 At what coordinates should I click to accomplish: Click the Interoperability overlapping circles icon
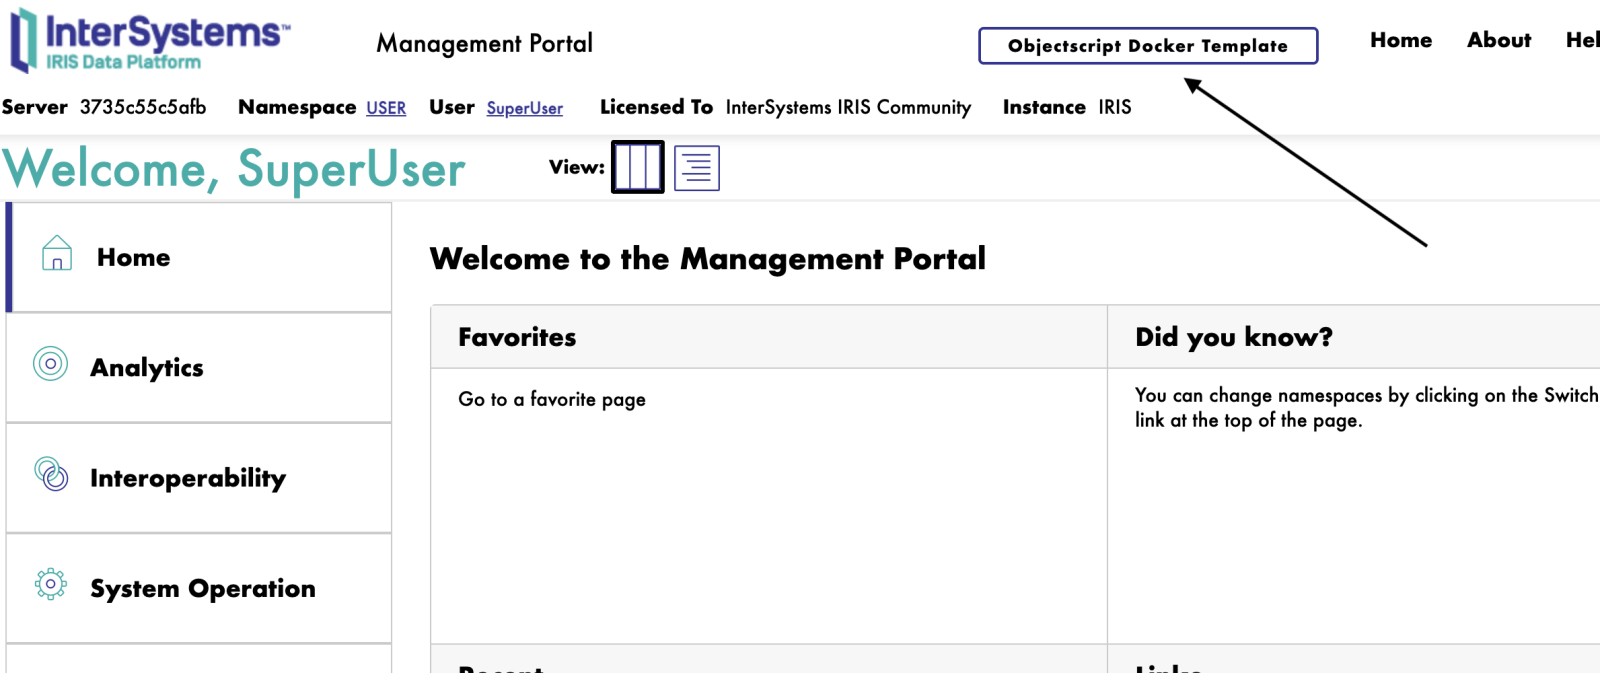coord(51,474)
